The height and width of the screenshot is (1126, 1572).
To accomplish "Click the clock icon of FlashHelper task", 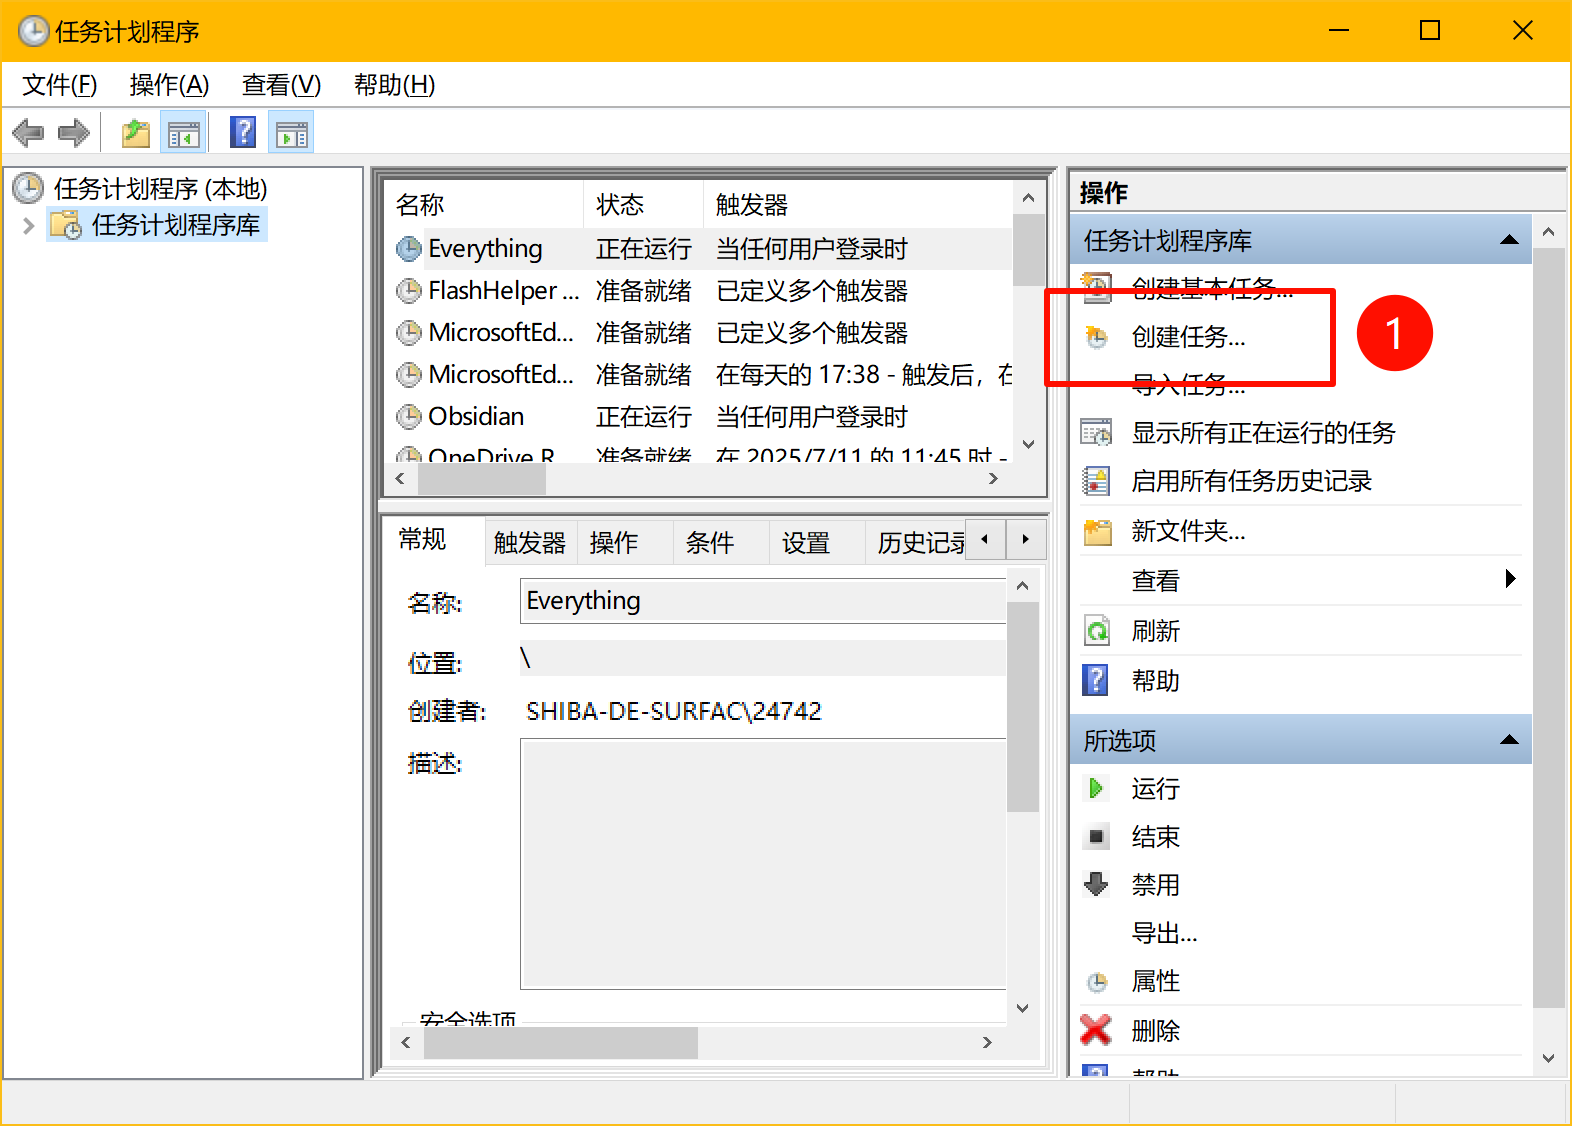I will click(409, 291).
